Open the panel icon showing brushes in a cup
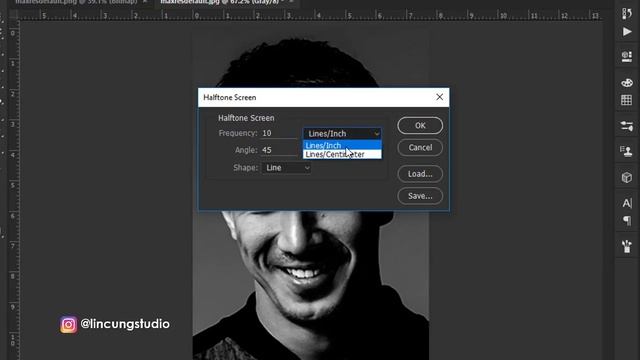Image resolution: width=640 pixels, height=360 pixels. pyautogui.click(x=627, y=247)
